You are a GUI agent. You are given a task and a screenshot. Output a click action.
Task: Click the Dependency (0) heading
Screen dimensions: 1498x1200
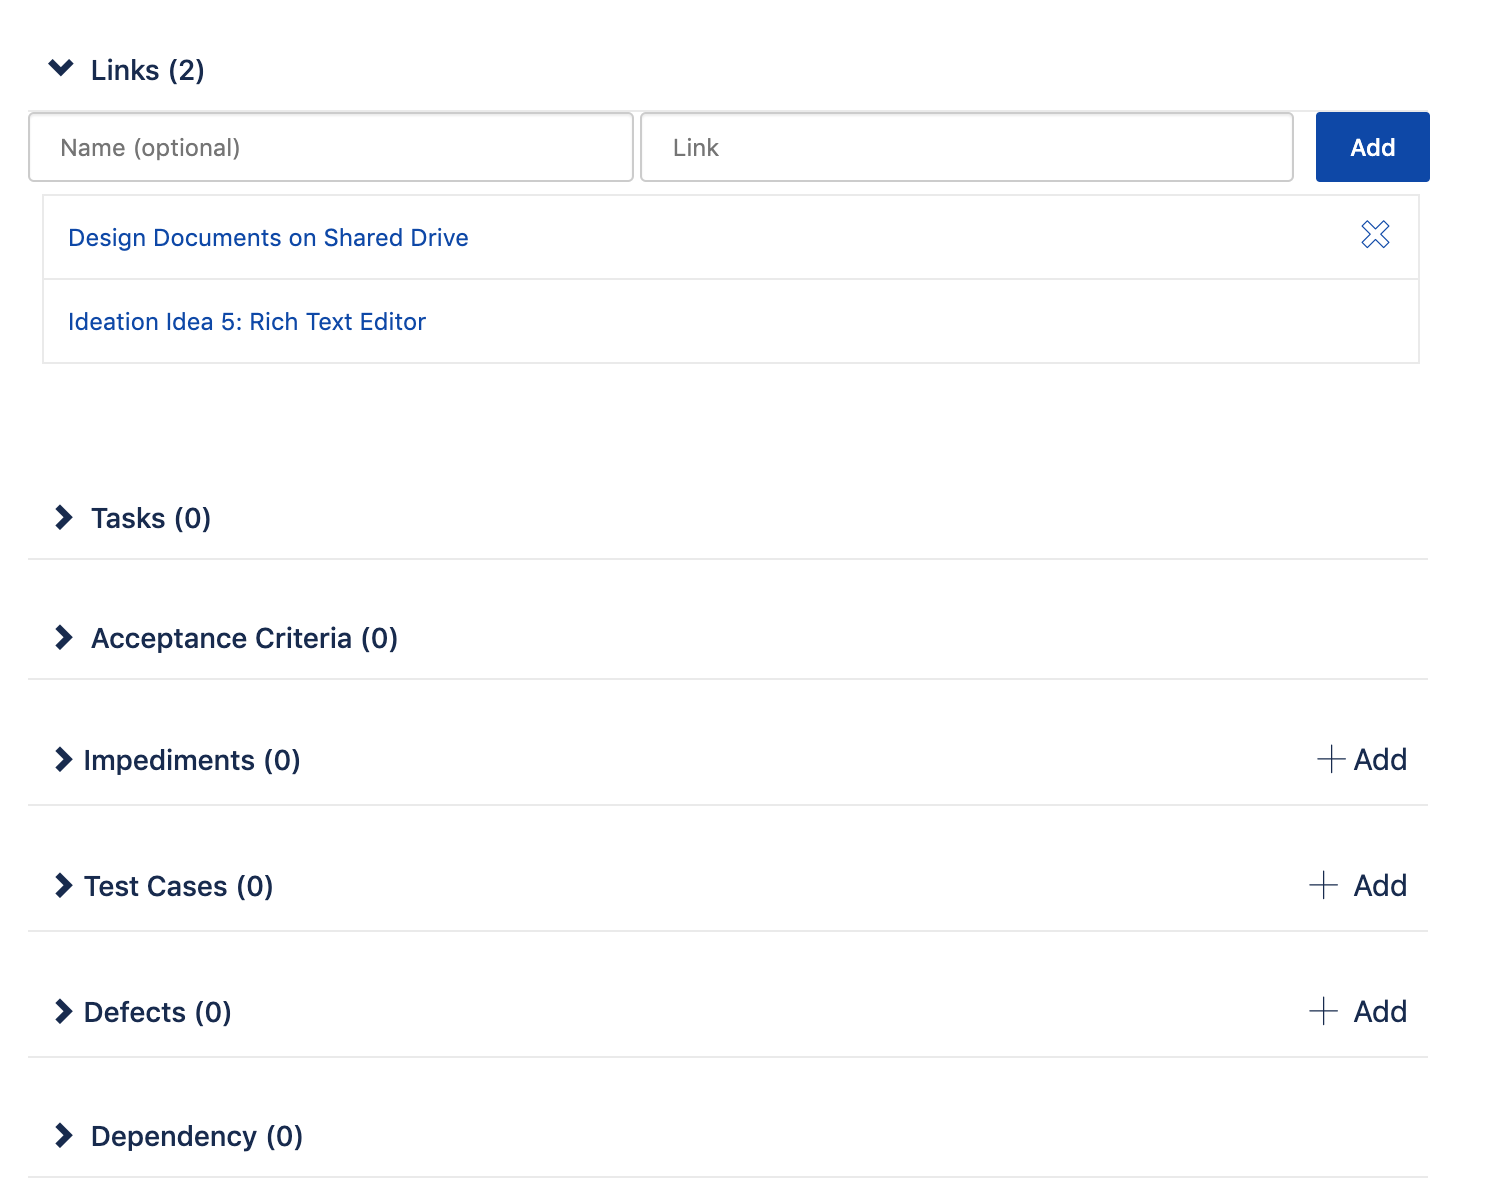tap(197, 1136)
